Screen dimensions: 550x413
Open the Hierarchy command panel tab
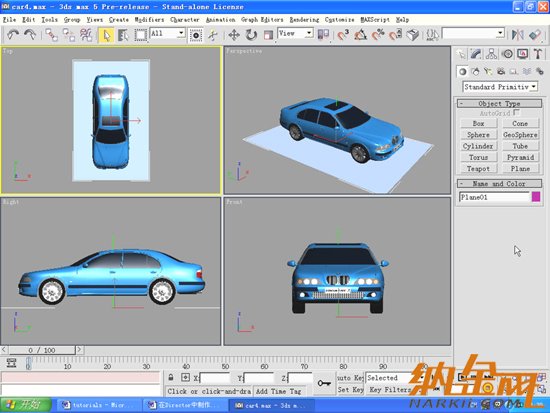pos(491,54)
